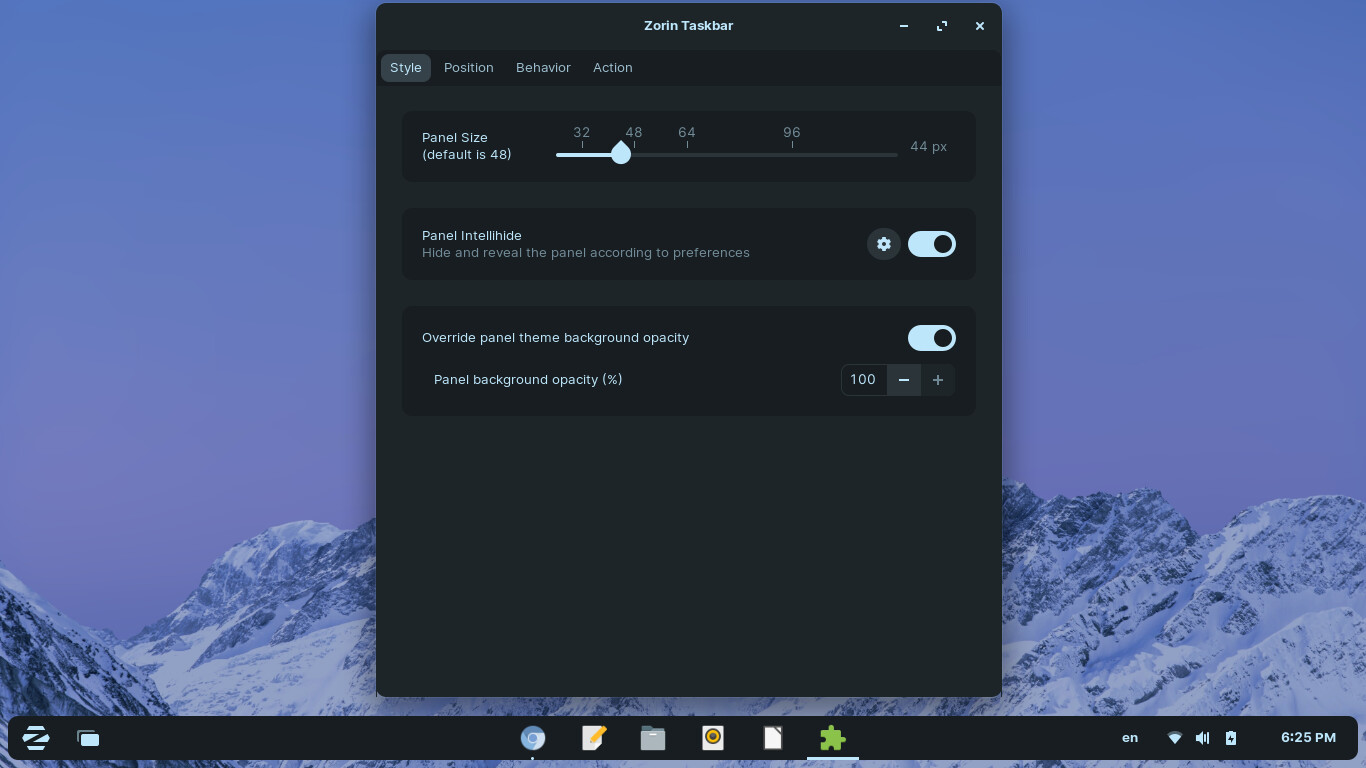Launch the Rhythmbox music player
This screenshot has width=1366, height=768.
[x=713, y=738]
